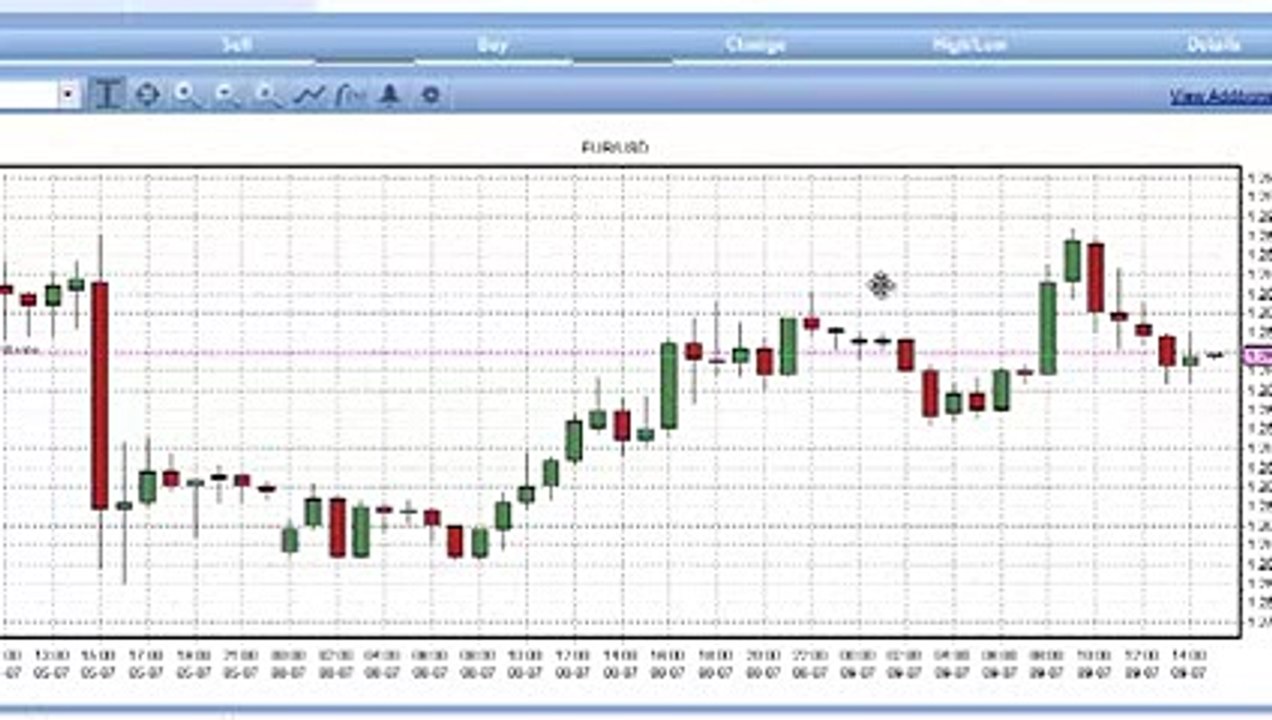
Task: Activate the crosshair tool
Action: point(147,95)
